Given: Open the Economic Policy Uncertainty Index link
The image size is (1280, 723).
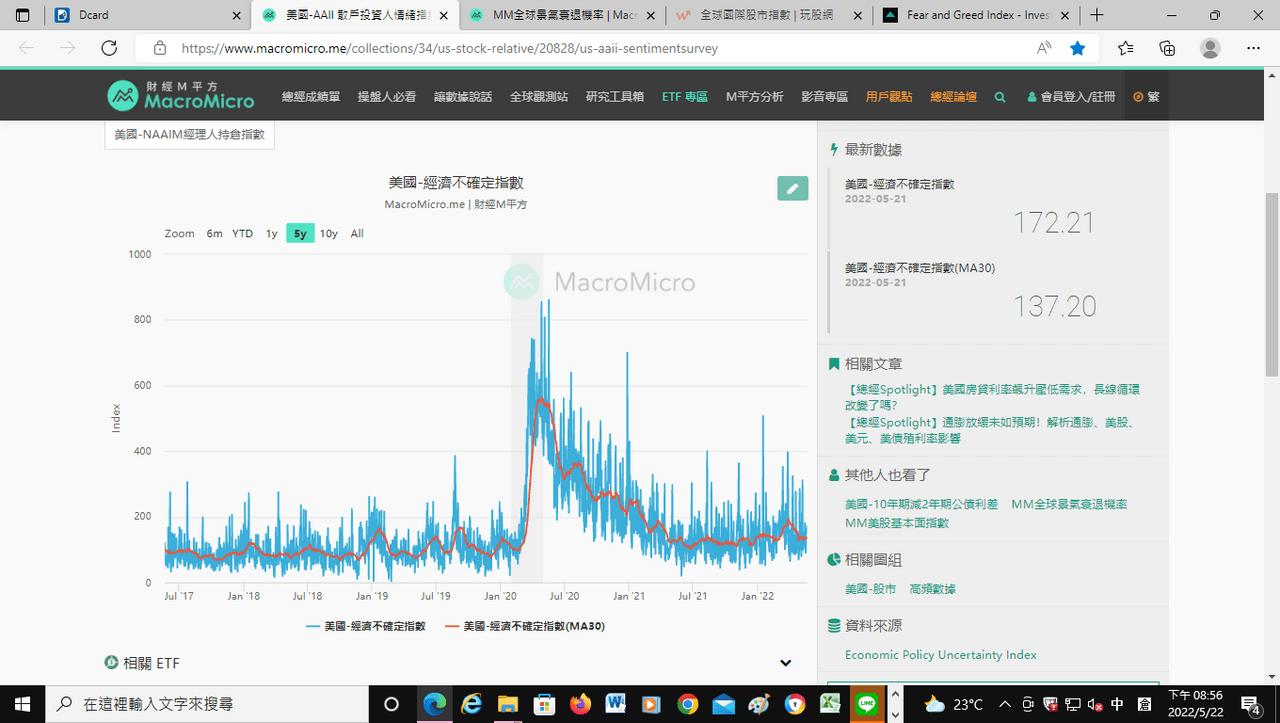Looking at the screenshot, I should coord(940,655).
